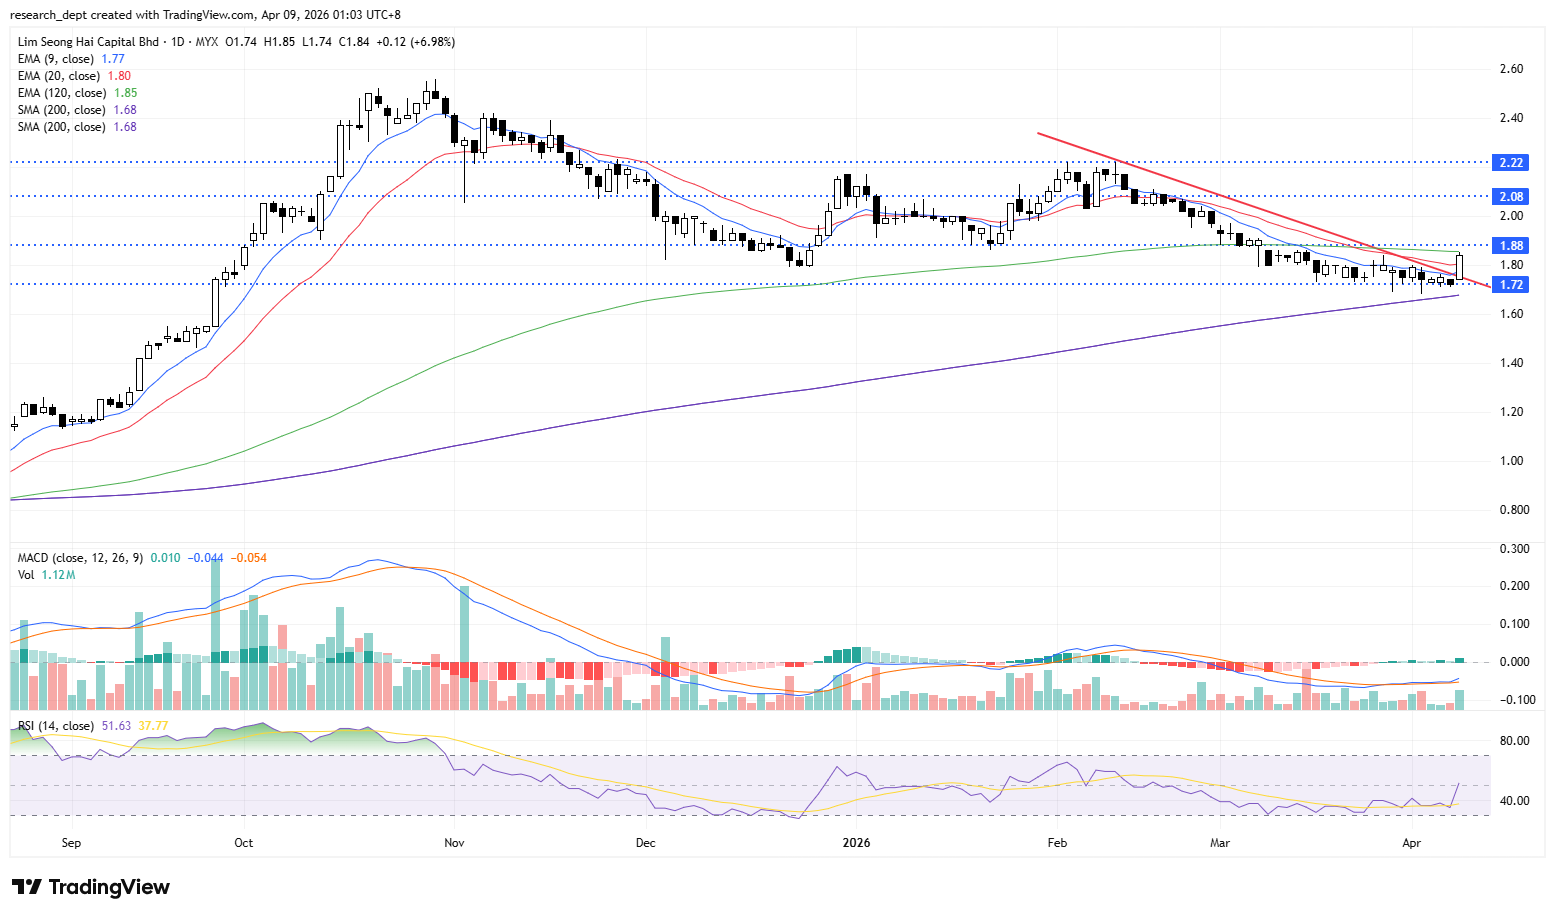Click the EMA (120, close) legend entry
Image resolution: width=1555 pixels, height=917 pixels.
tap(61, 93)
